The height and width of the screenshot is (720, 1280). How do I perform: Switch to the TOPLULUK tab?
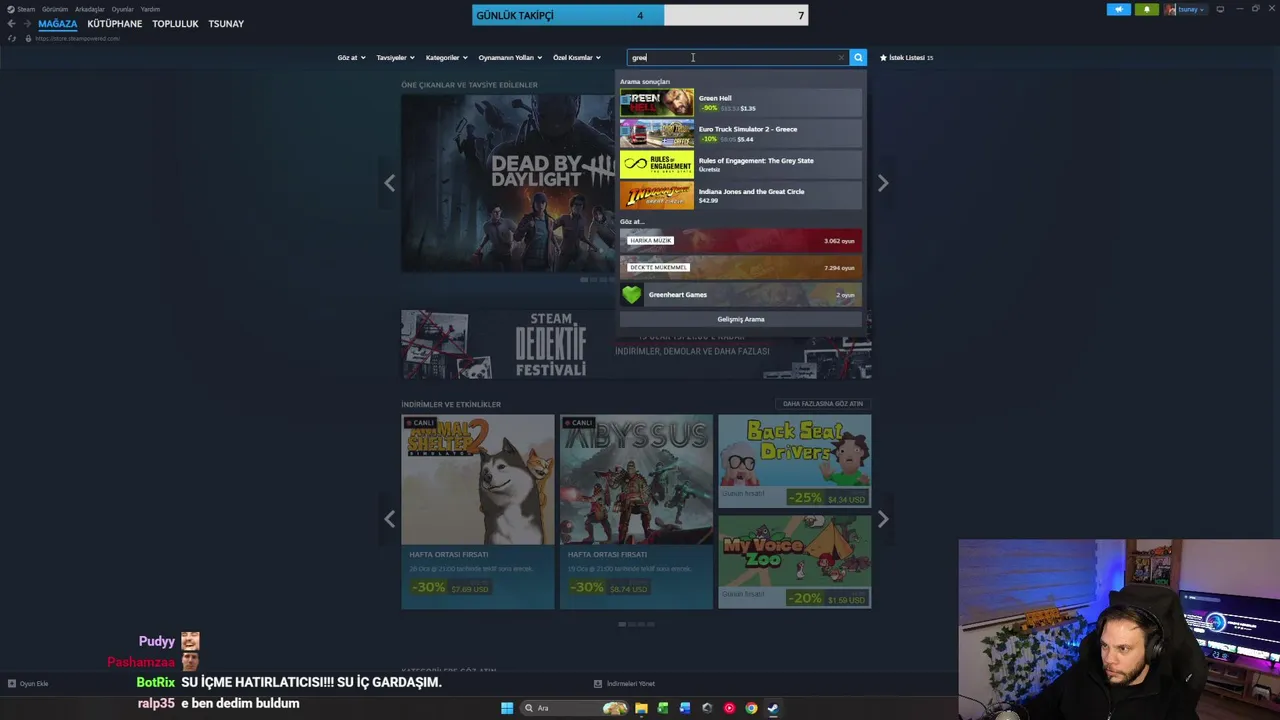pyautogui.click(x=175, y=24)
